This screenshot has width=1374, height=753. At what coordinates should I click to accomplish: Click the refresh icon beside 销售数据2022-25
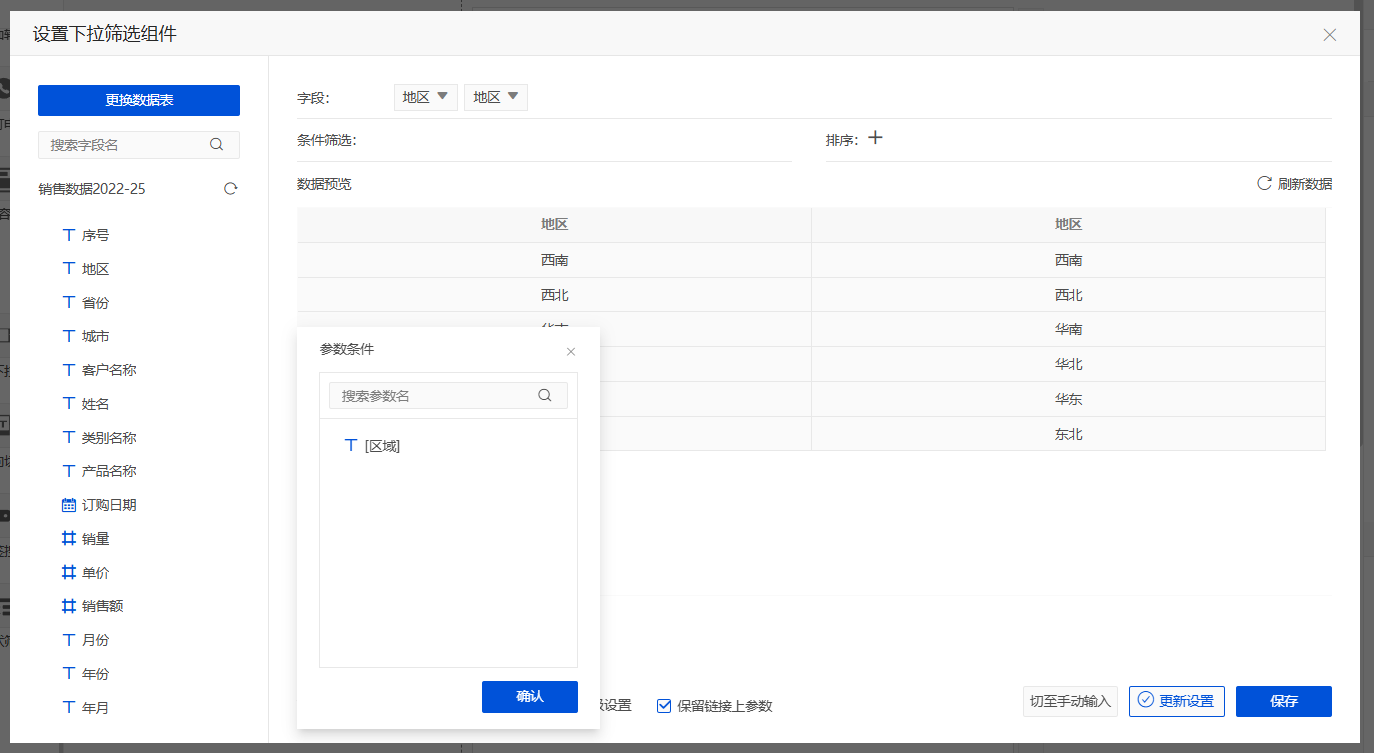pyautogui.click(x=231, y=189)
